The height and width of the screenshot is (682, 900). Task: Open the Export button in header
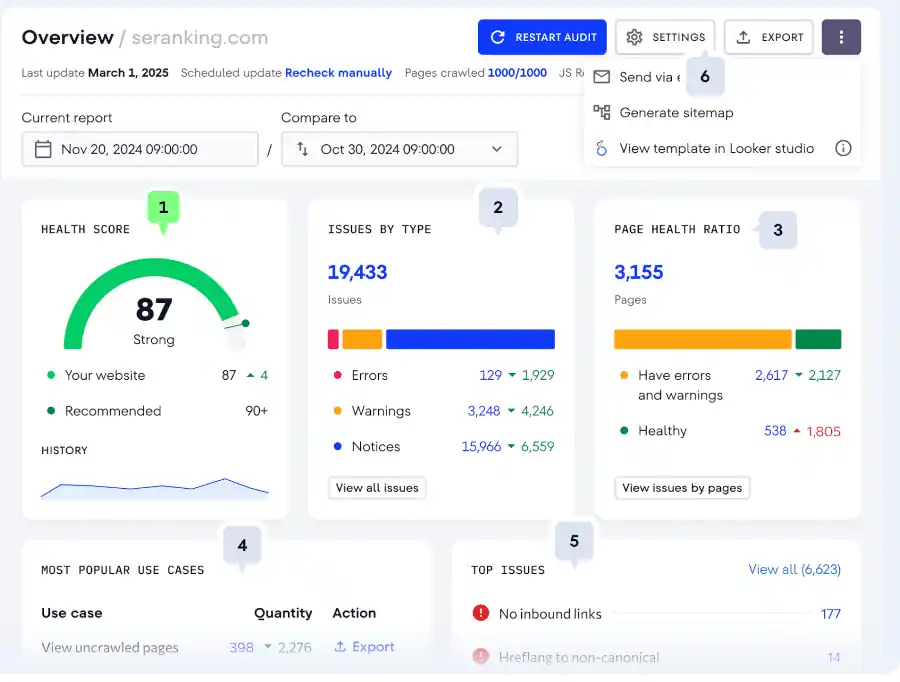[769, 37]
